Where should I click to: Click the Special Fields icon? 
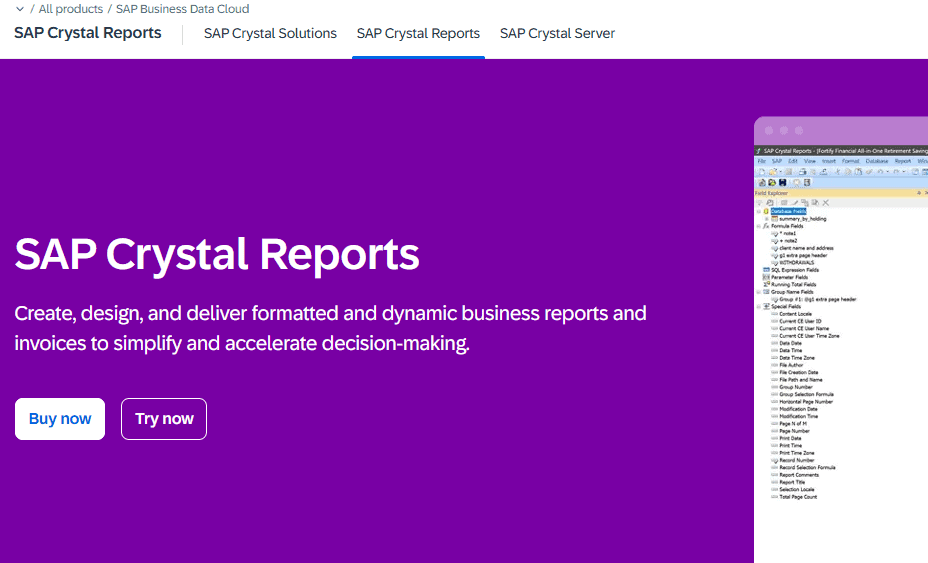click(766, 306)
